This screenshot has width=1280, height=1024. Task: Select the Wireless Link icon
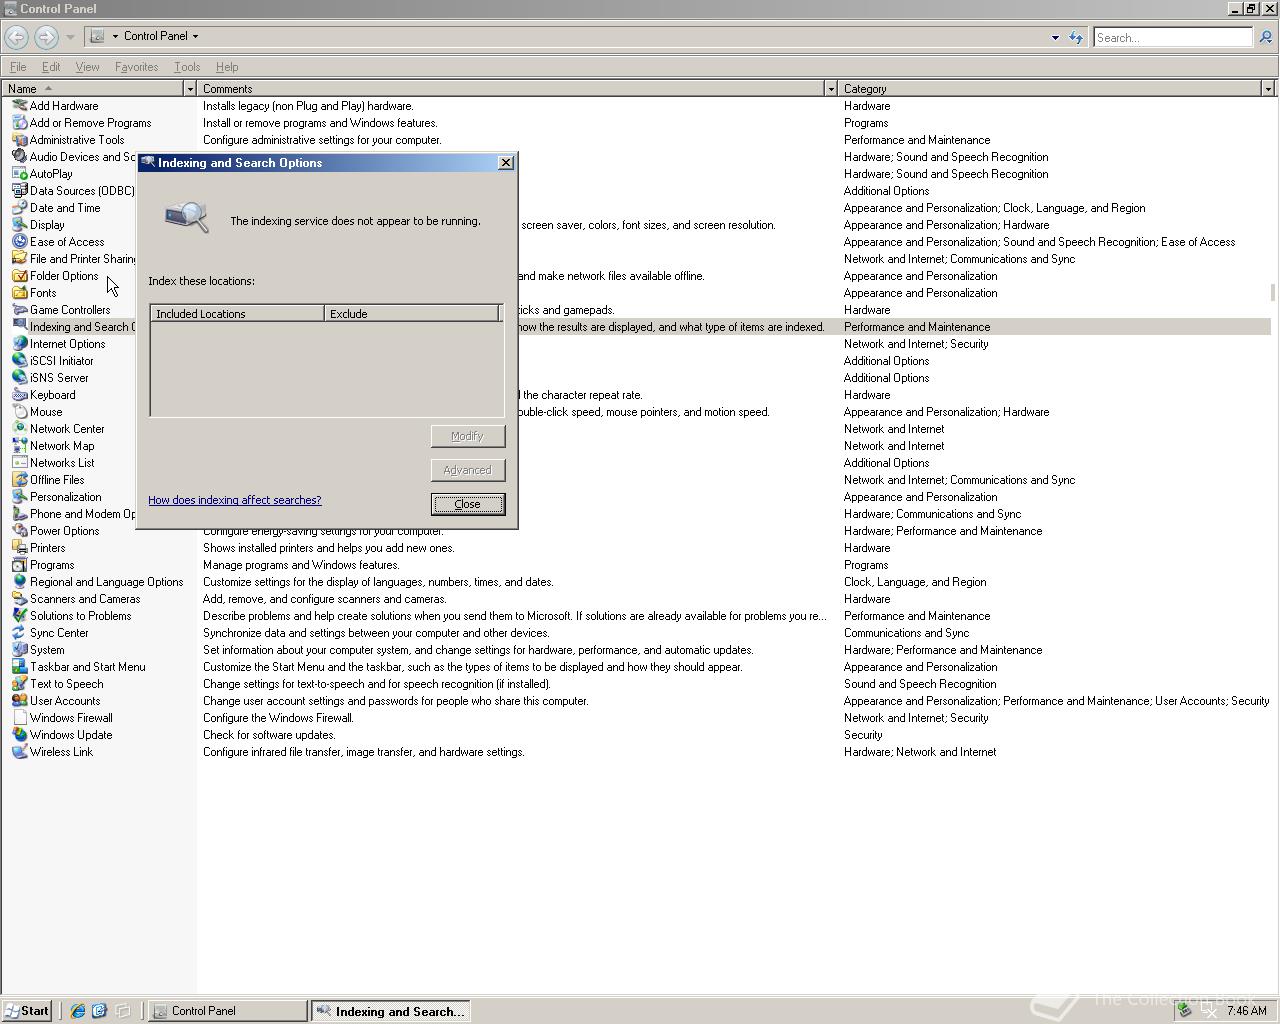pos(19,752)
